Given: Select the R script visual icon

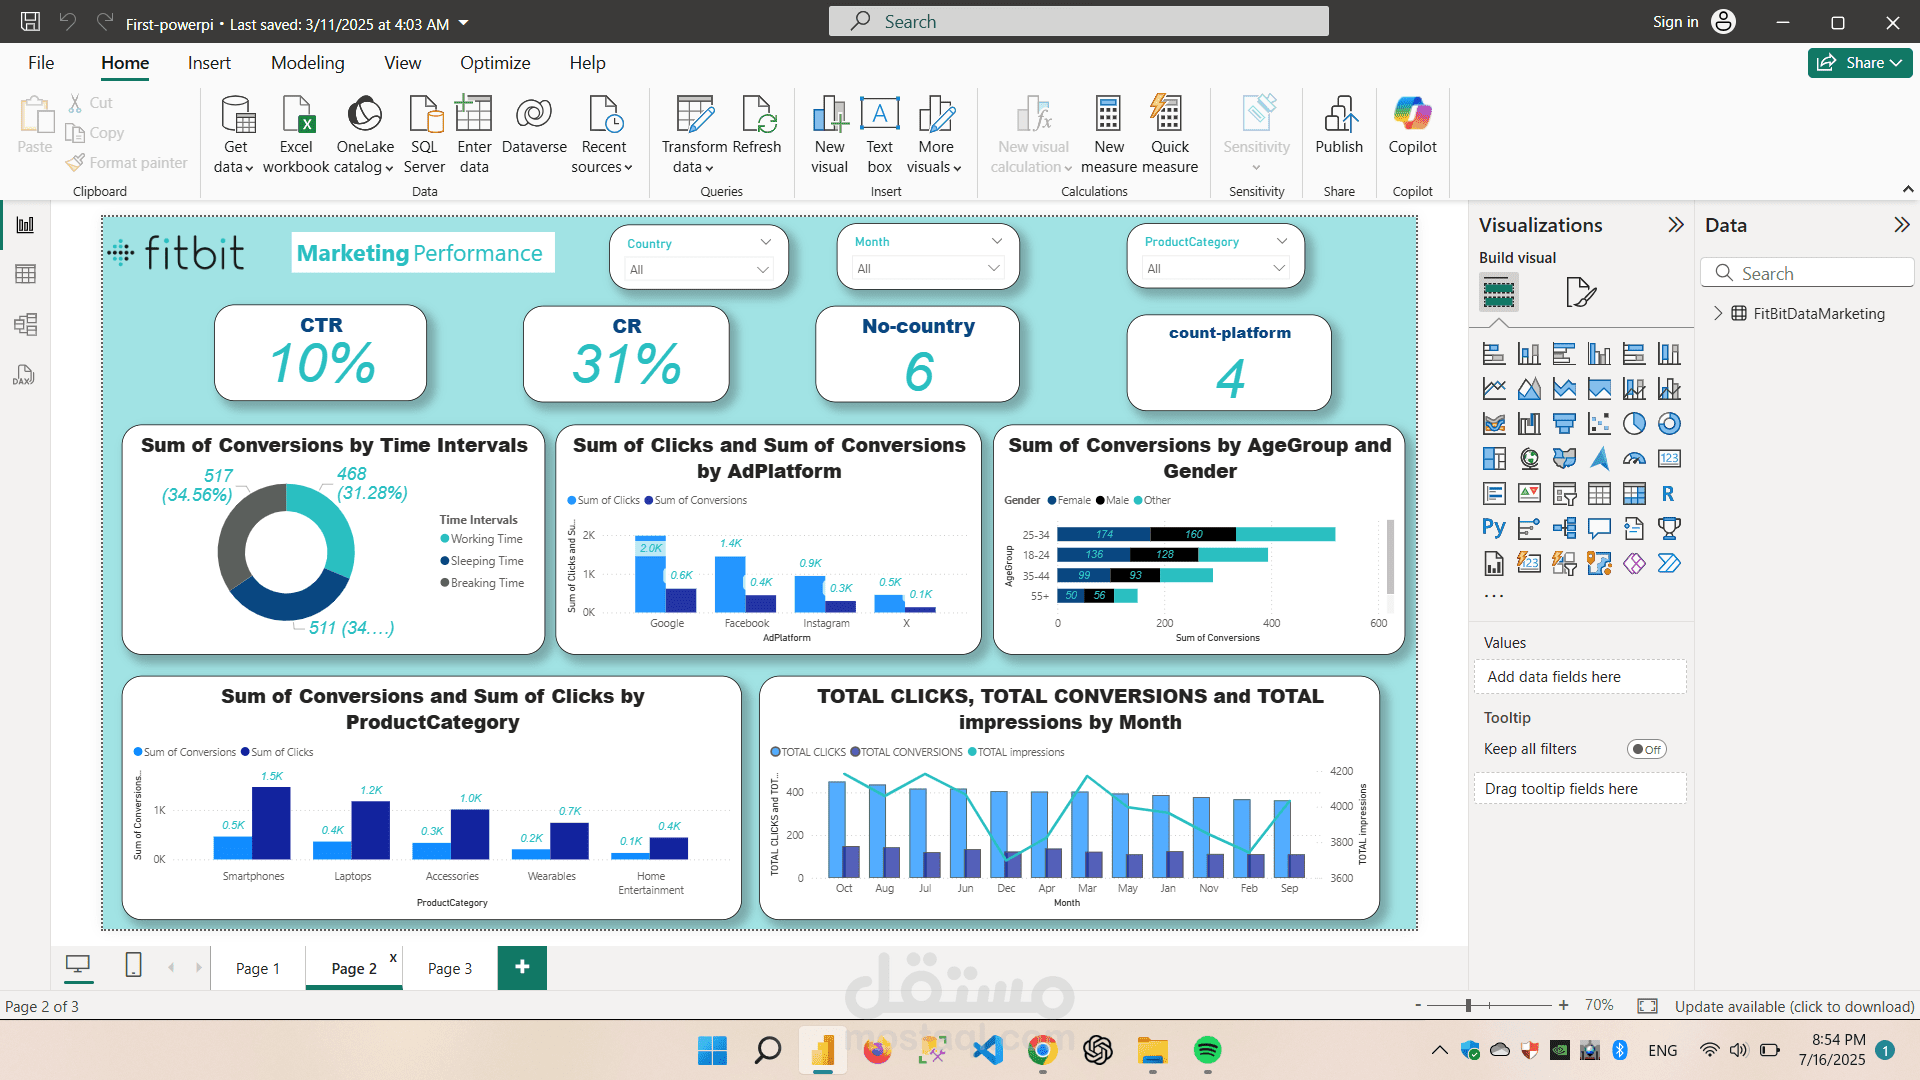Looking at the screenshot, I should 1669,494.
